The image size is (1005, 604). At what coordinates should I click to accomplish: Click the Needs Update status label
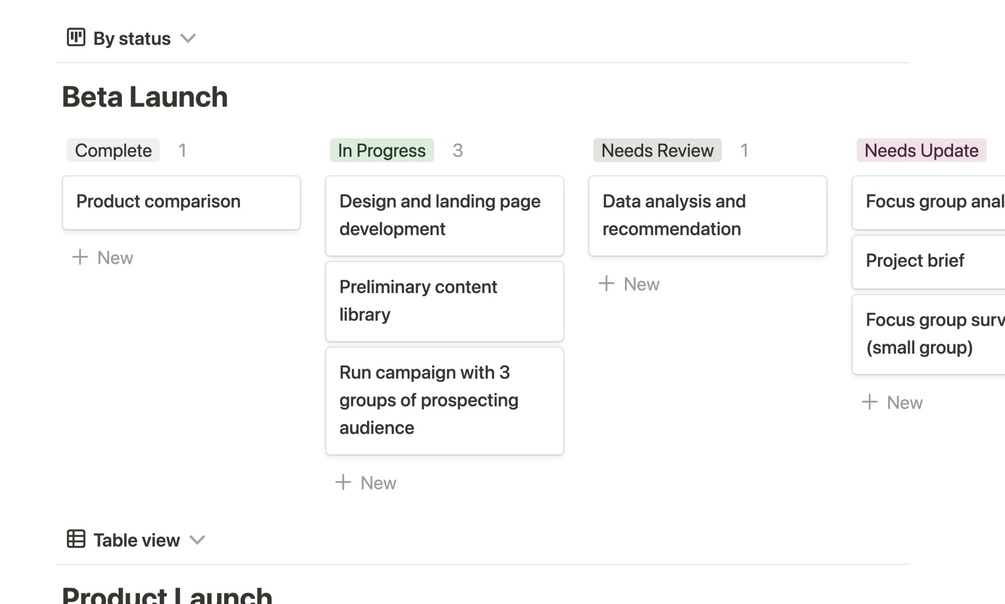920,150
